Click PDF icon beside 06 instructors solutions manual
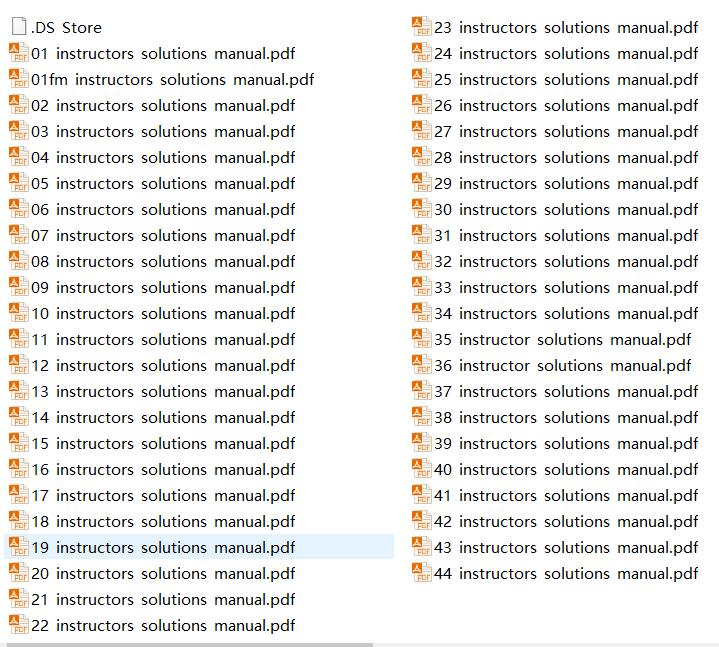The image size is (719, 647). 19,208
